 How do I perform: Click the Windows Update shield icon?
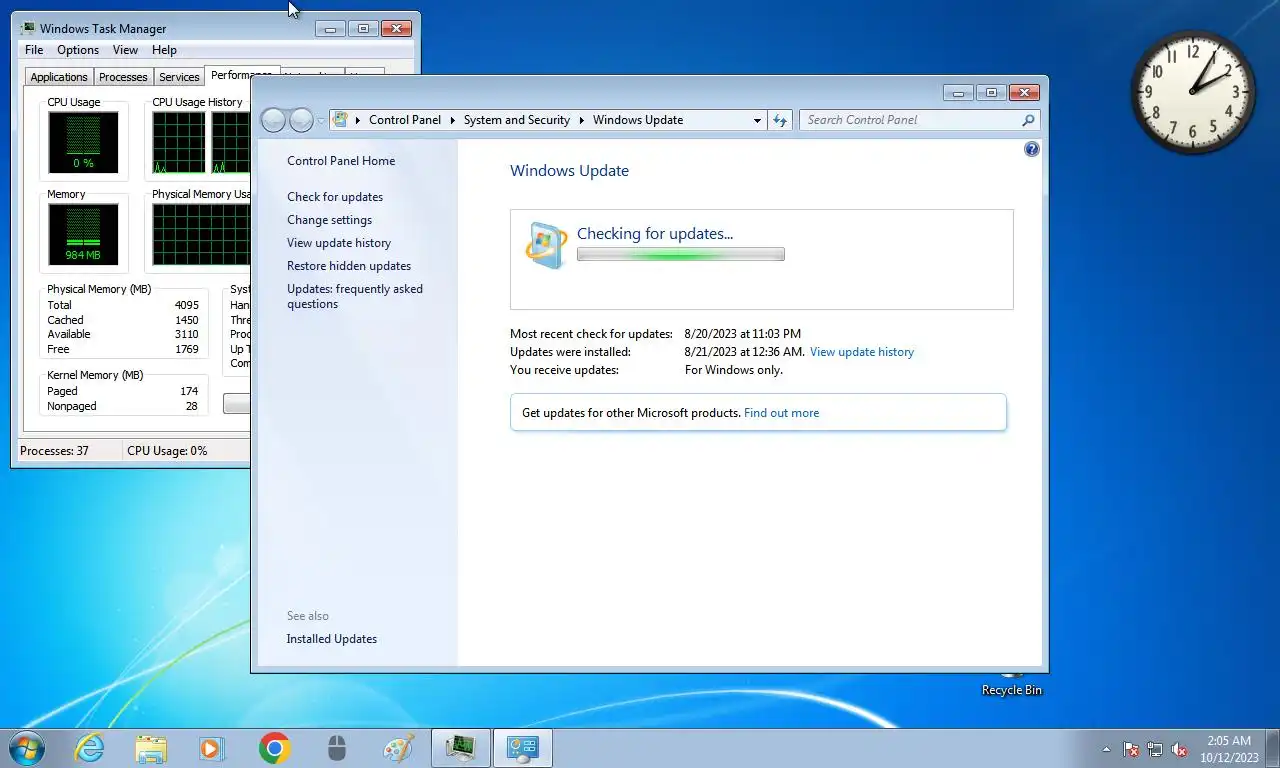pyautogui.click(x=546, y=245)
